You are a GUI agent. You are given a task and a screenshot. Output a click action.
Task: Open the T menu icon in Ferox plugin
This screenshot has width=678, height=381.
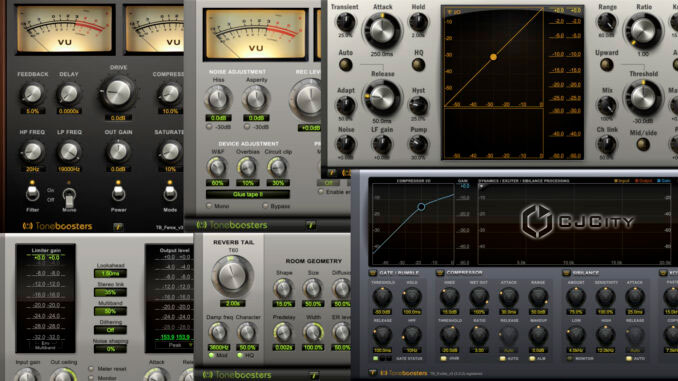(118, 227)
